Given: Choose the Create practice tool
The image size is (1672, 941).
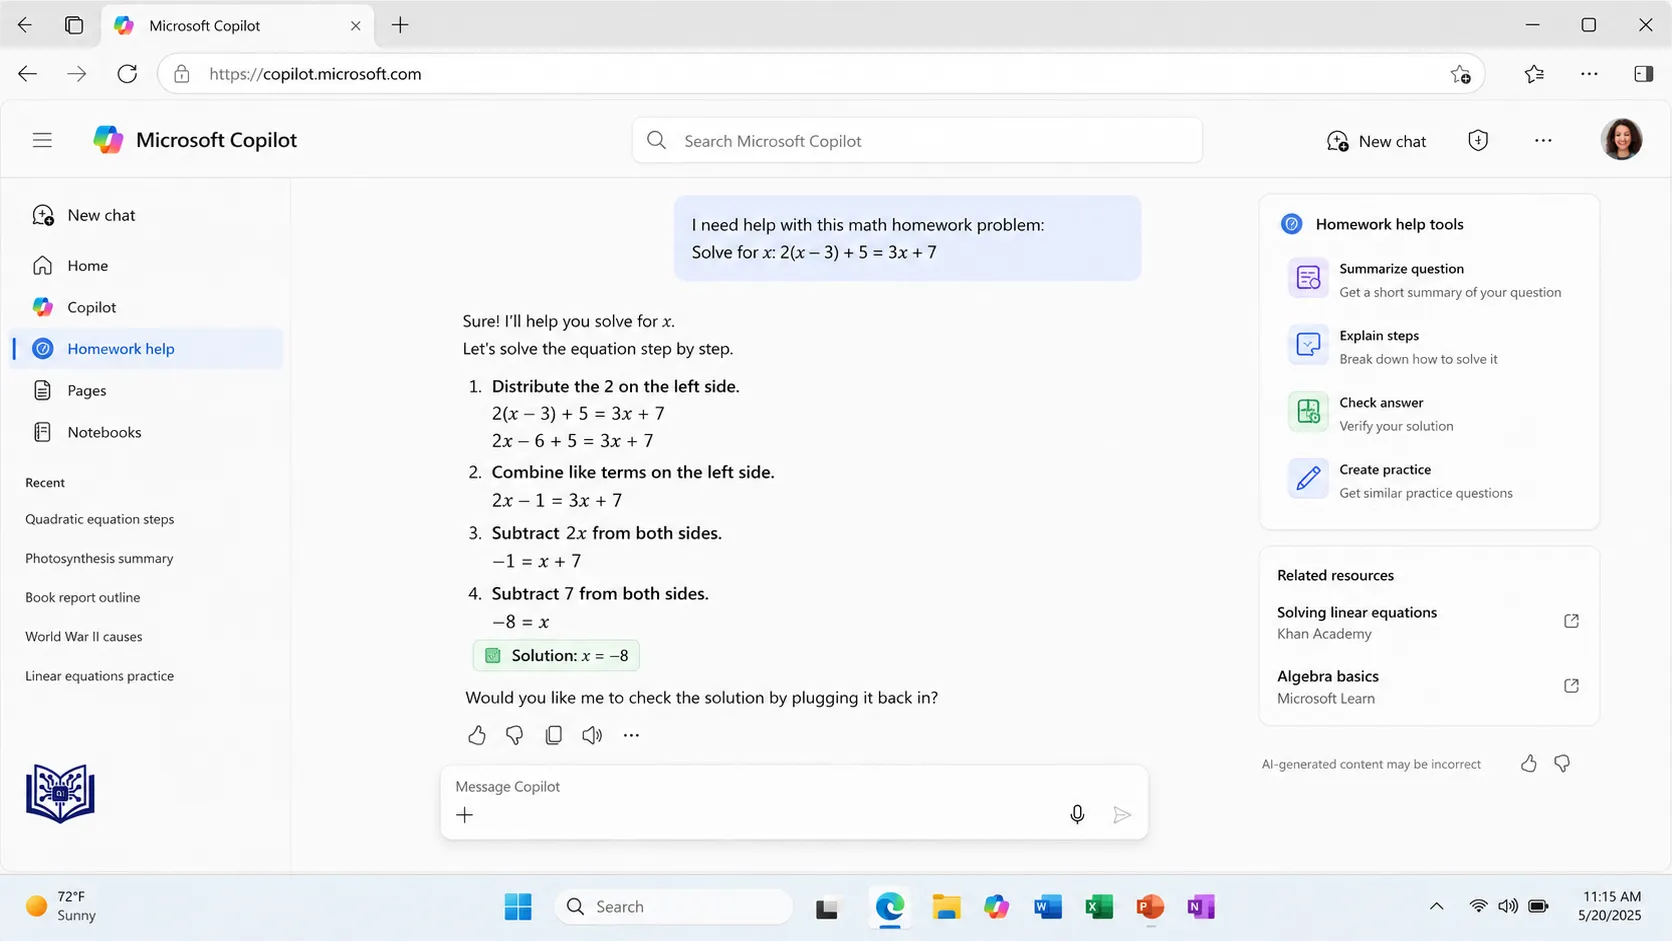Looking at the screenshot, I should (x=1428, y=480).
